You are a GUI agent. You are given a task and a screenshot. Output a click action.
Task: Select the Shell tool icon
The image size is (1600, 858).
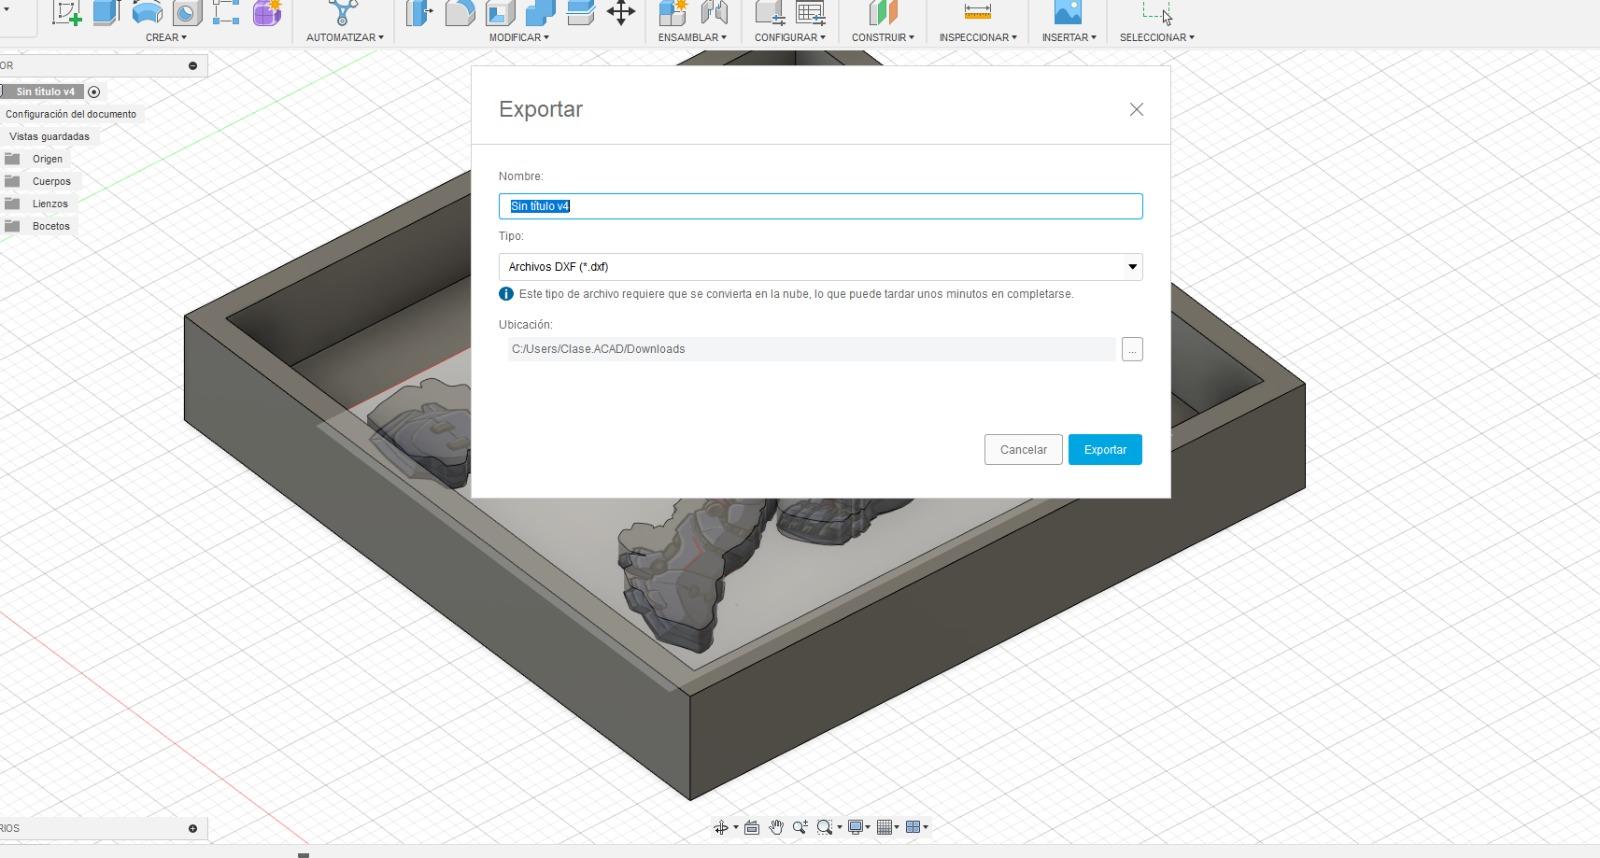[x=500, y=12]
